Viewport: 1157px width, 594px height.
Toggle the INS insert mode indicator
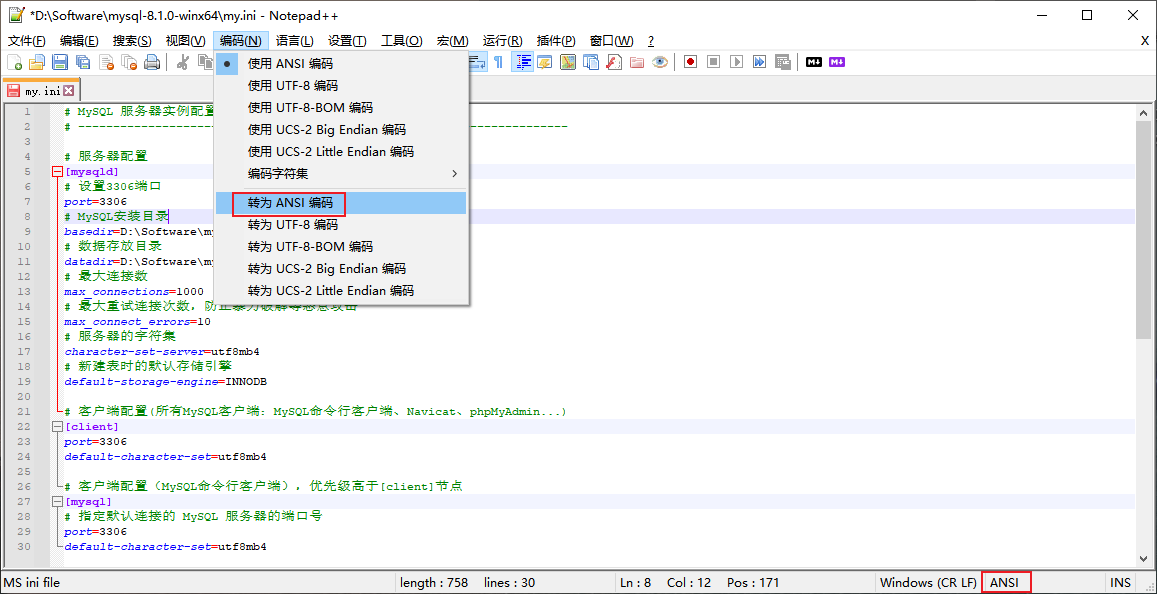pos(1119,582)
